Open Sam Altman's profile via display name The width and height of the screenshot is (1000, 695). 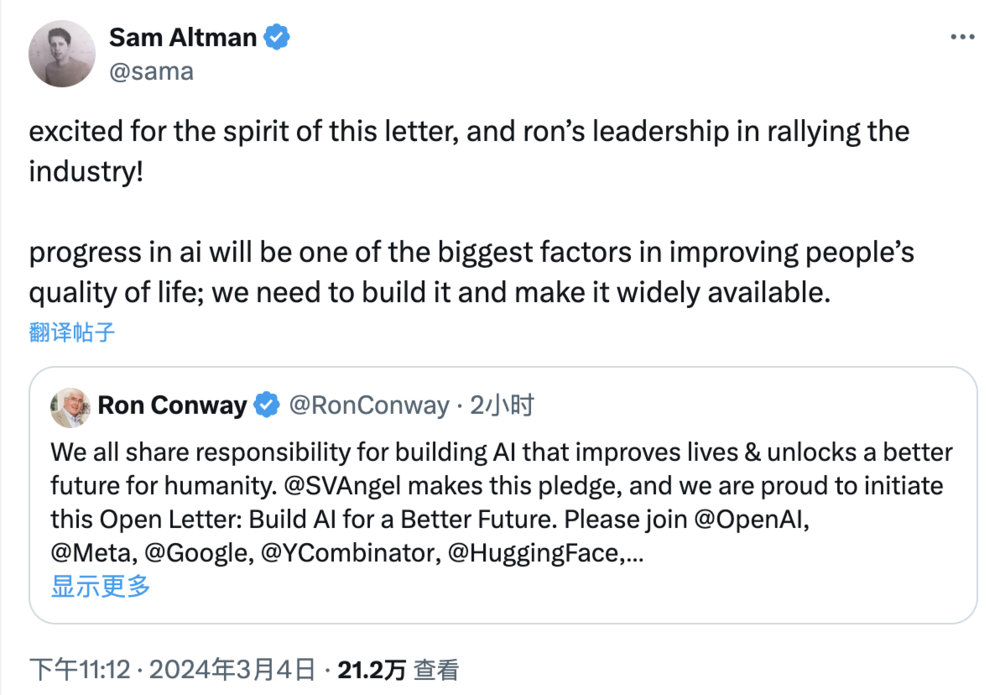click(x=183, y=38)
